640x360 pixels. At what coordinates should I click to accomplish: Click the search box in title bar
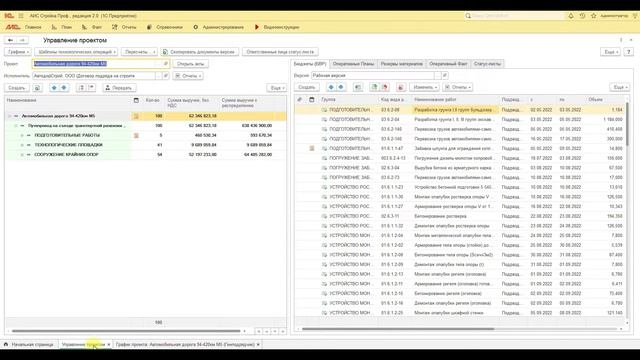[514, 16]
